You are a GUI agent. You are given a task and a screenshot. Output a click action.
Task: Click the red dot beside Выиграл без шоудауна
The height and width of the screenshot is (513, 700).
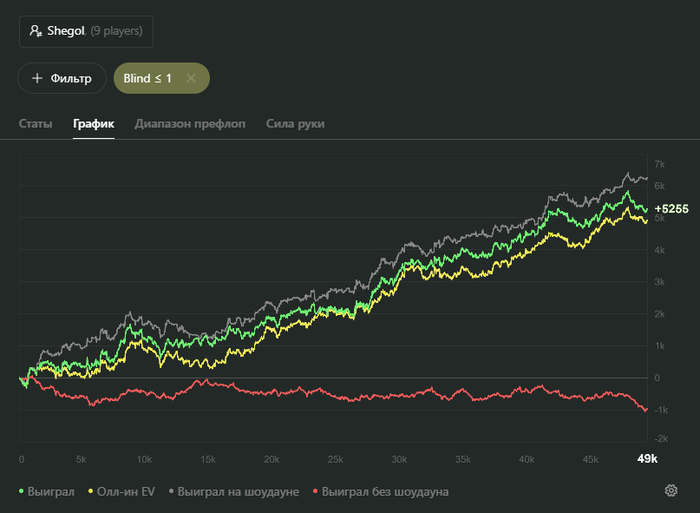[316, 491]
